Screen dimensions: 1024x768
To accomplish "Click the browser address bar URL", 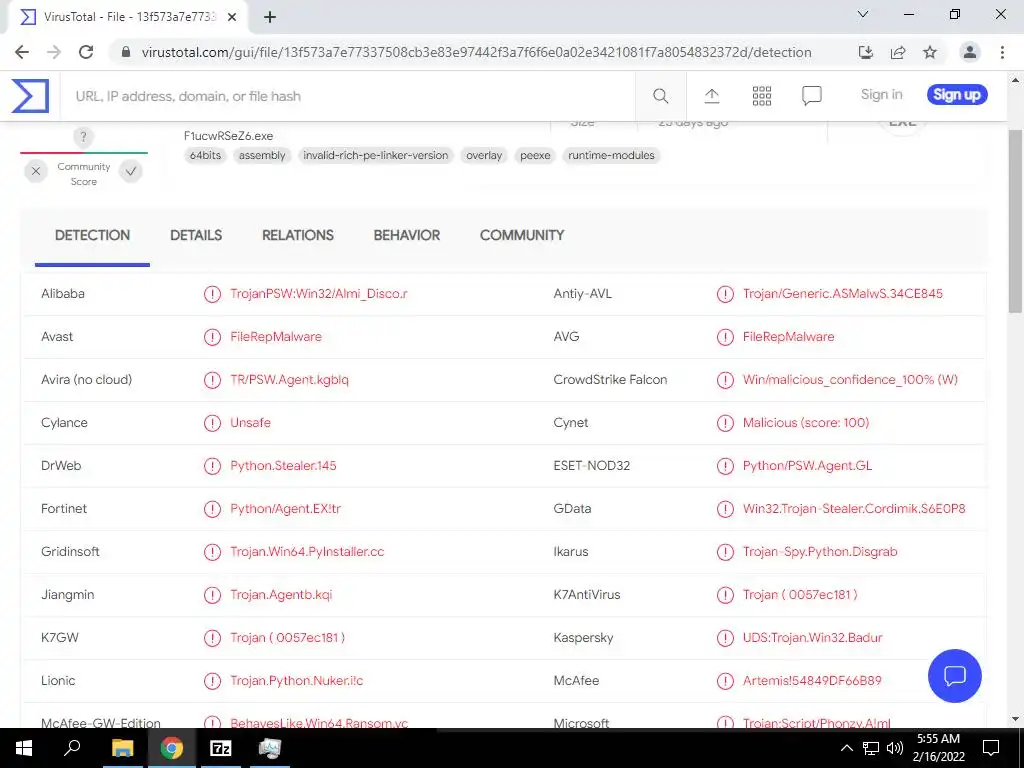I will pyautogui.click(x=476, y=52).
